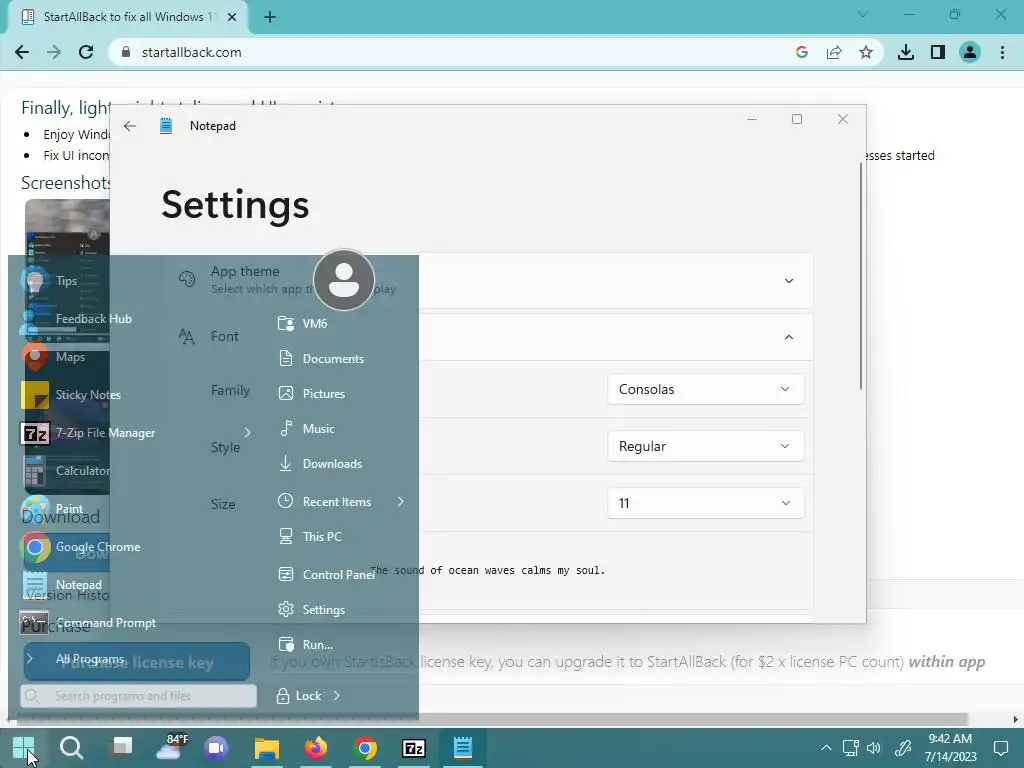Open weather widget showing 84°F

click(x=171, y=748)
